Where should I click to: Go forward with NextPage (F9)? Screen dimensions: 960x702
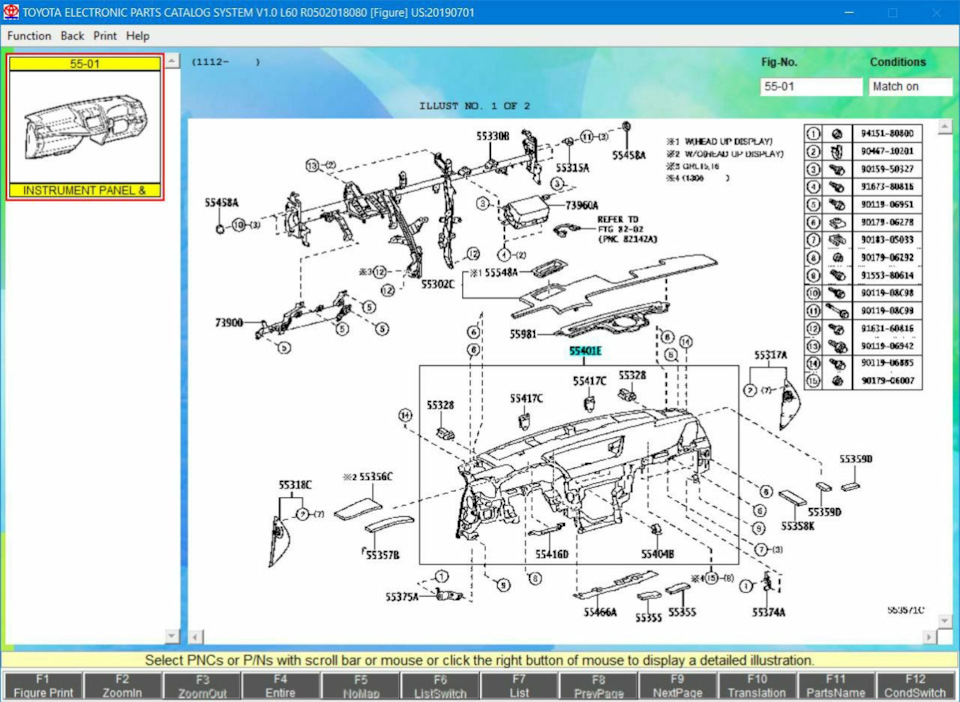[x=677, y=685]
